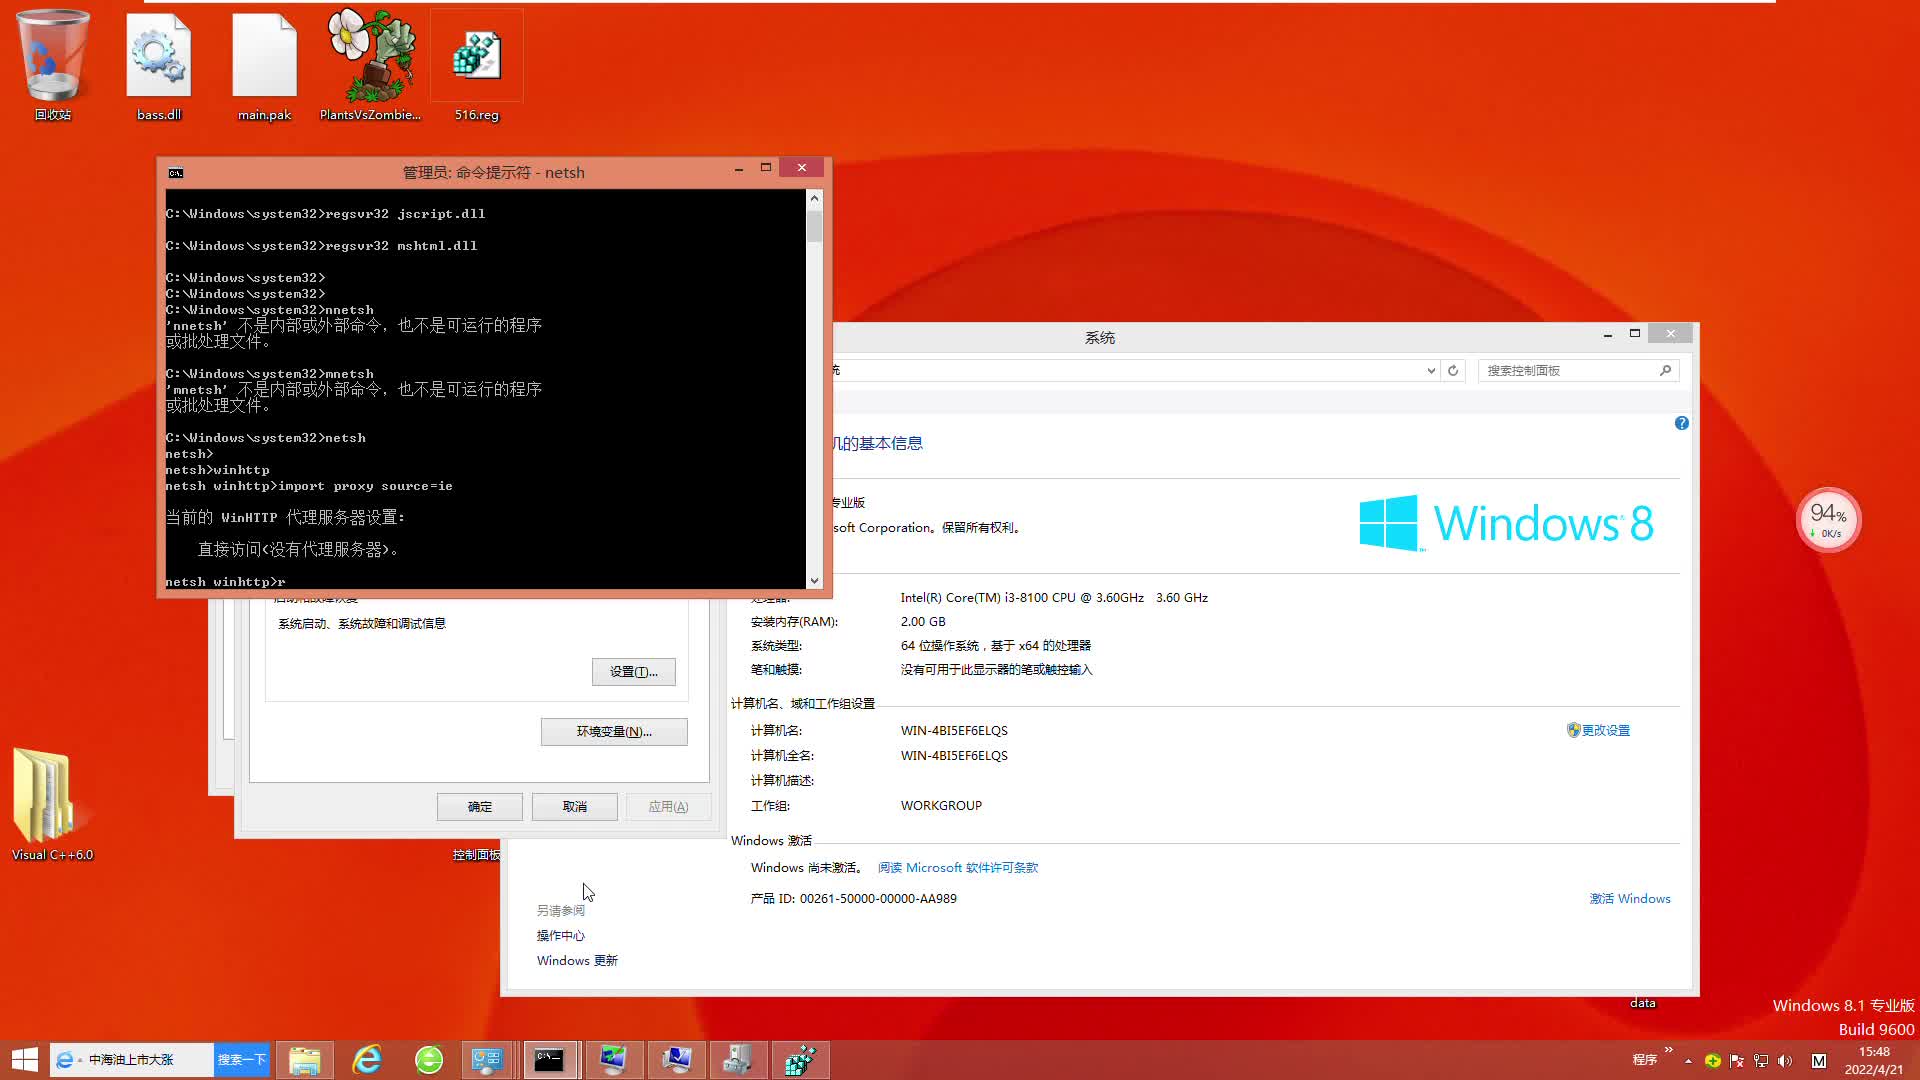Click the Start button on taskbar
Image resolution: width=1920 pixels, height=1080 pixels.
coord(24,1060)
